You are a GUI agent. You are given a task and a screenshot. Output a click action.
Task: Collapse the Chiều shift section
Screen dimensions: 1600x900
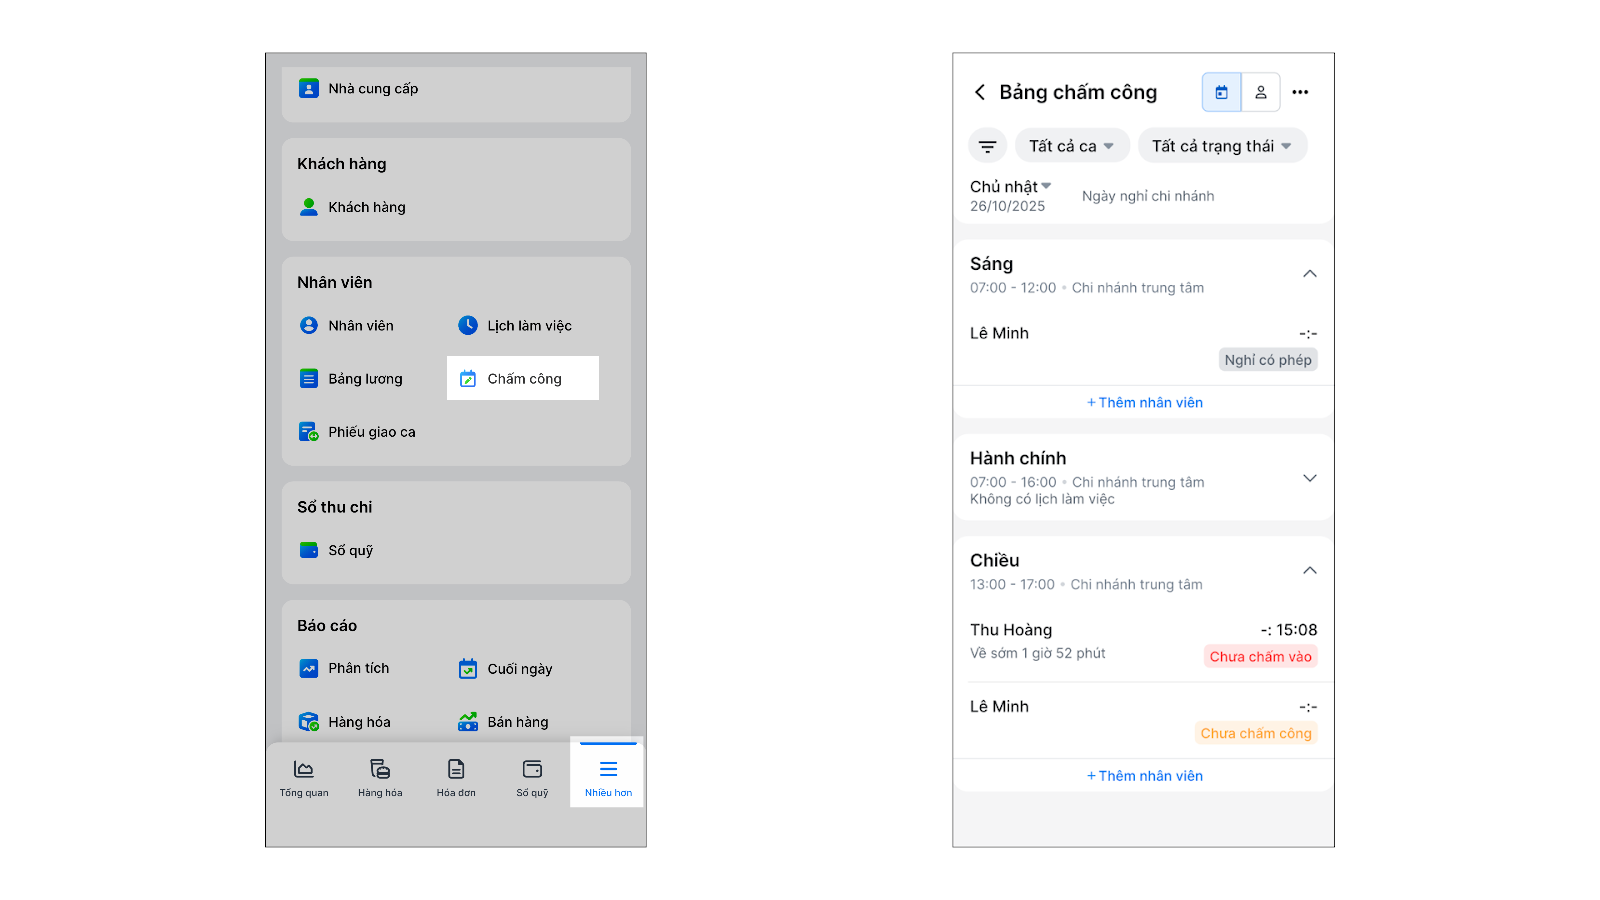(x=1310, y=570)
